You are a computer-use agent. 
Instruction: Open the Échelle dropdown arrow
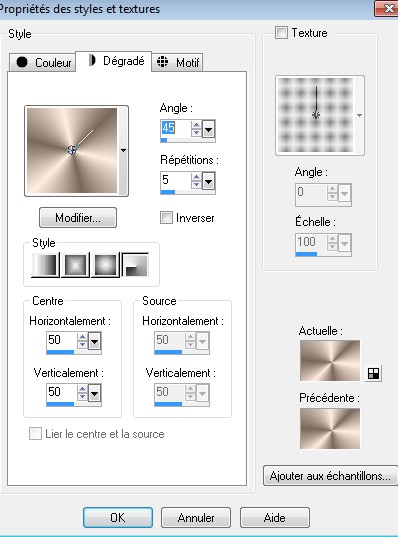345,243
